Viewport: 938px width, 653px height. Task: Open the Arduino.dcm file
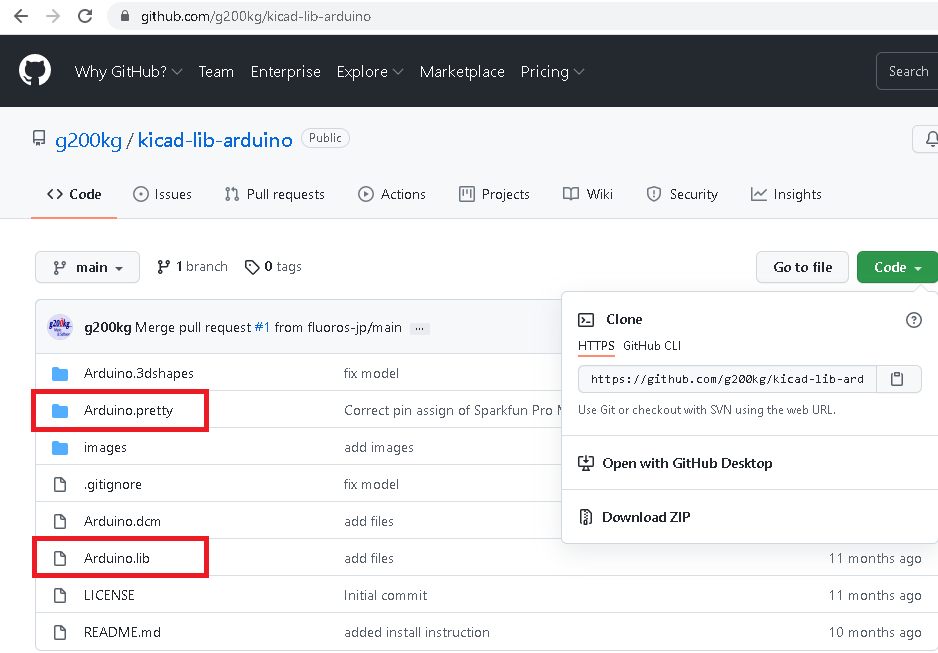(122, 521)
